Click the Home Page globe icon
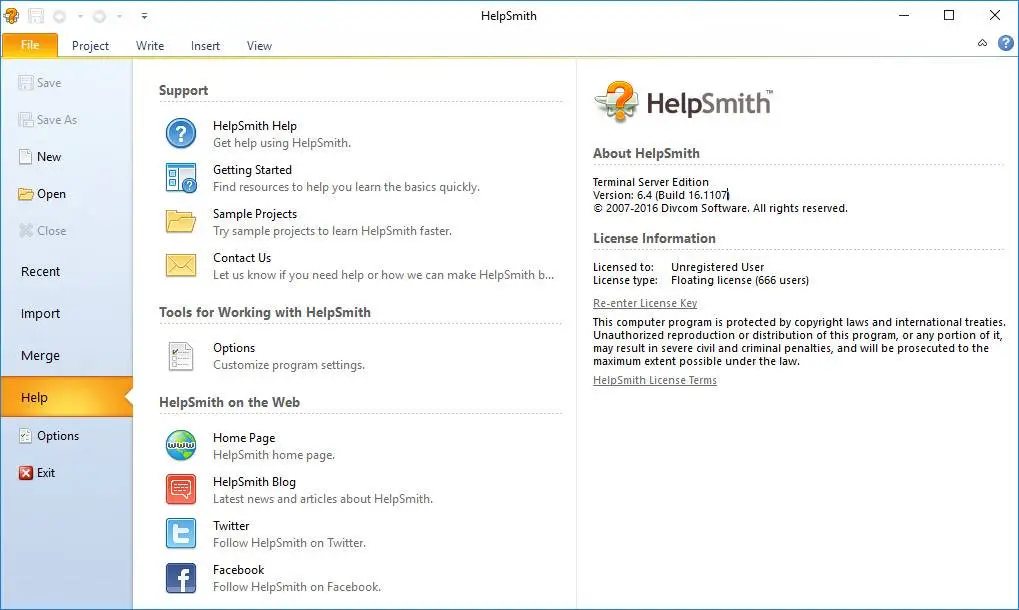Image resolution: width=1019 pixels, height=610 pixels. click(181, 446)
